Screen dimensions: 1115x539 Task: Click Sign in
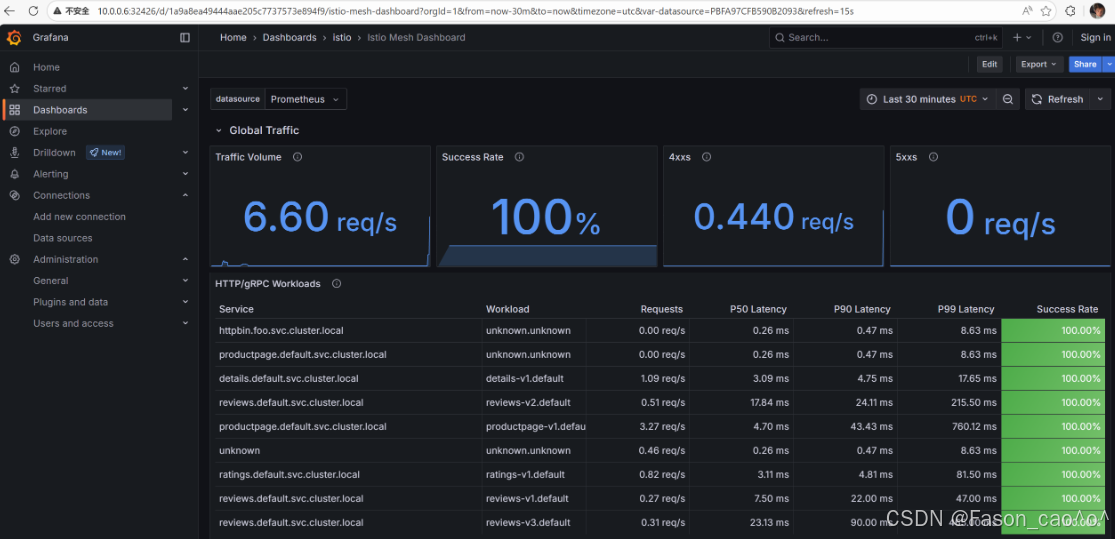[1096, 38]
